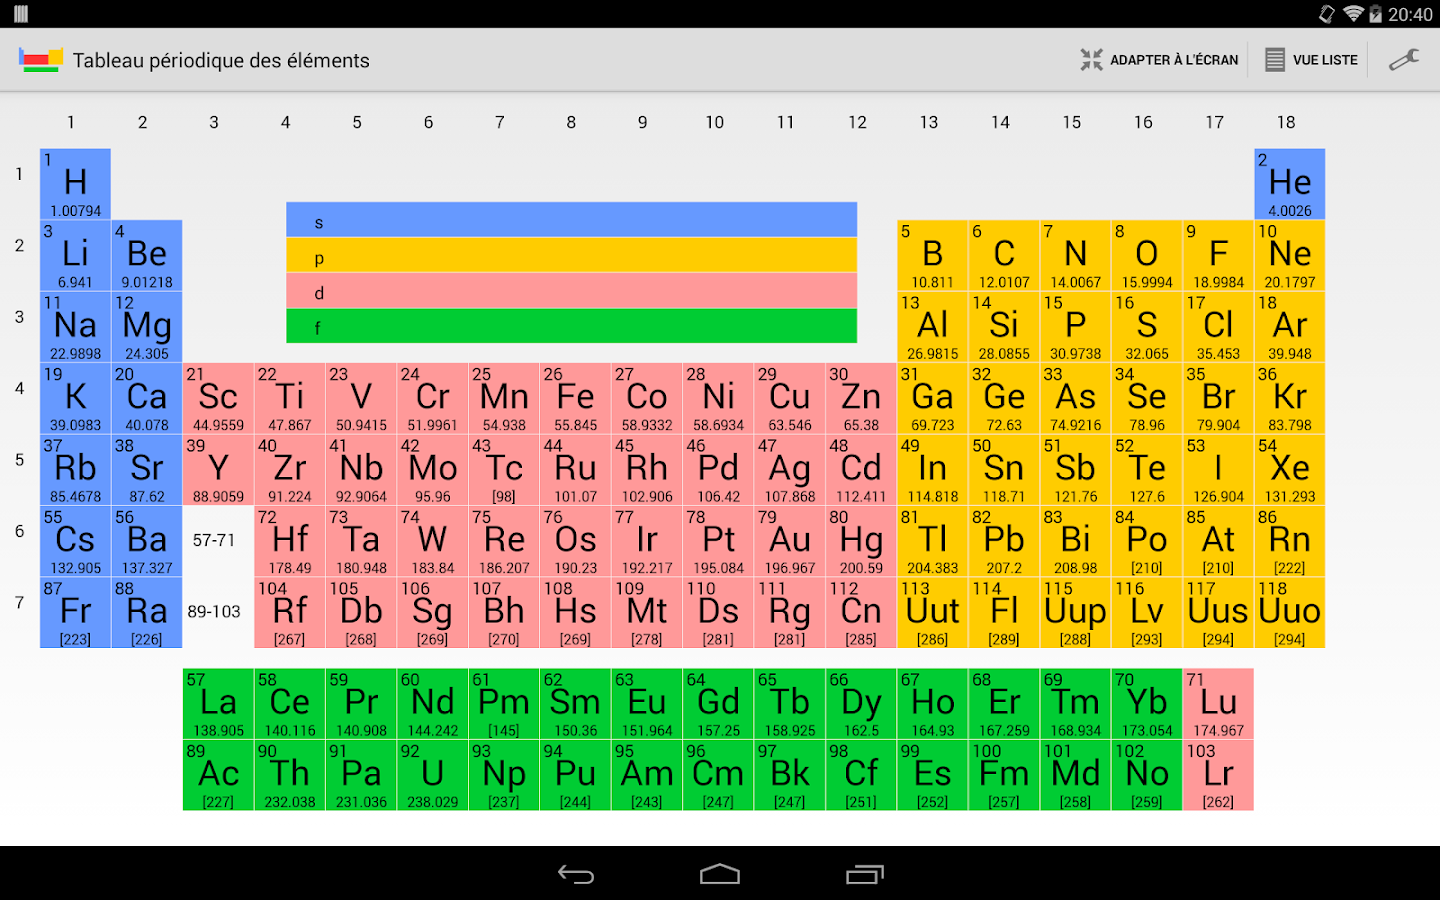The image size is (1440, 900).
Task: Expand the 57-71 lanthanide placeholder
Action: click(216, 540)
